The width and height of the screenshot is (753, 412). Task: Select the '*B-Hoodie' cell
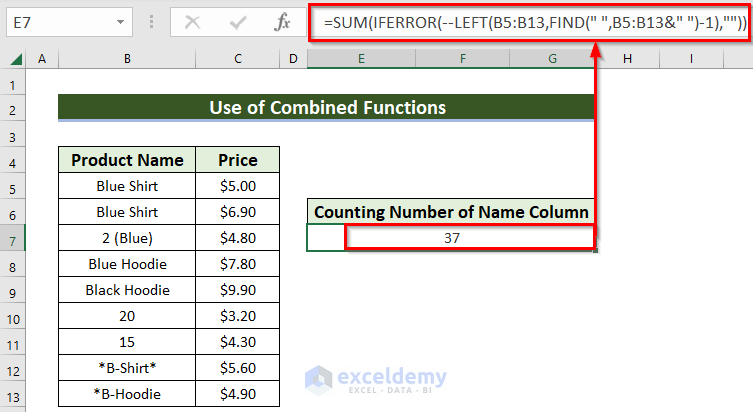click(x=127, y=394)
